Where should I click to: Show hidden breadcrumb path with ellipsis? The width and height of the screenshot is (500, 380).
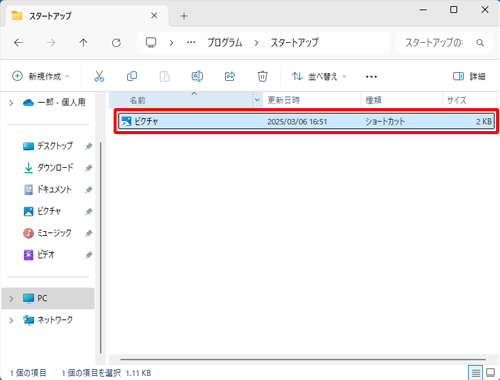[x=191, y=43]
